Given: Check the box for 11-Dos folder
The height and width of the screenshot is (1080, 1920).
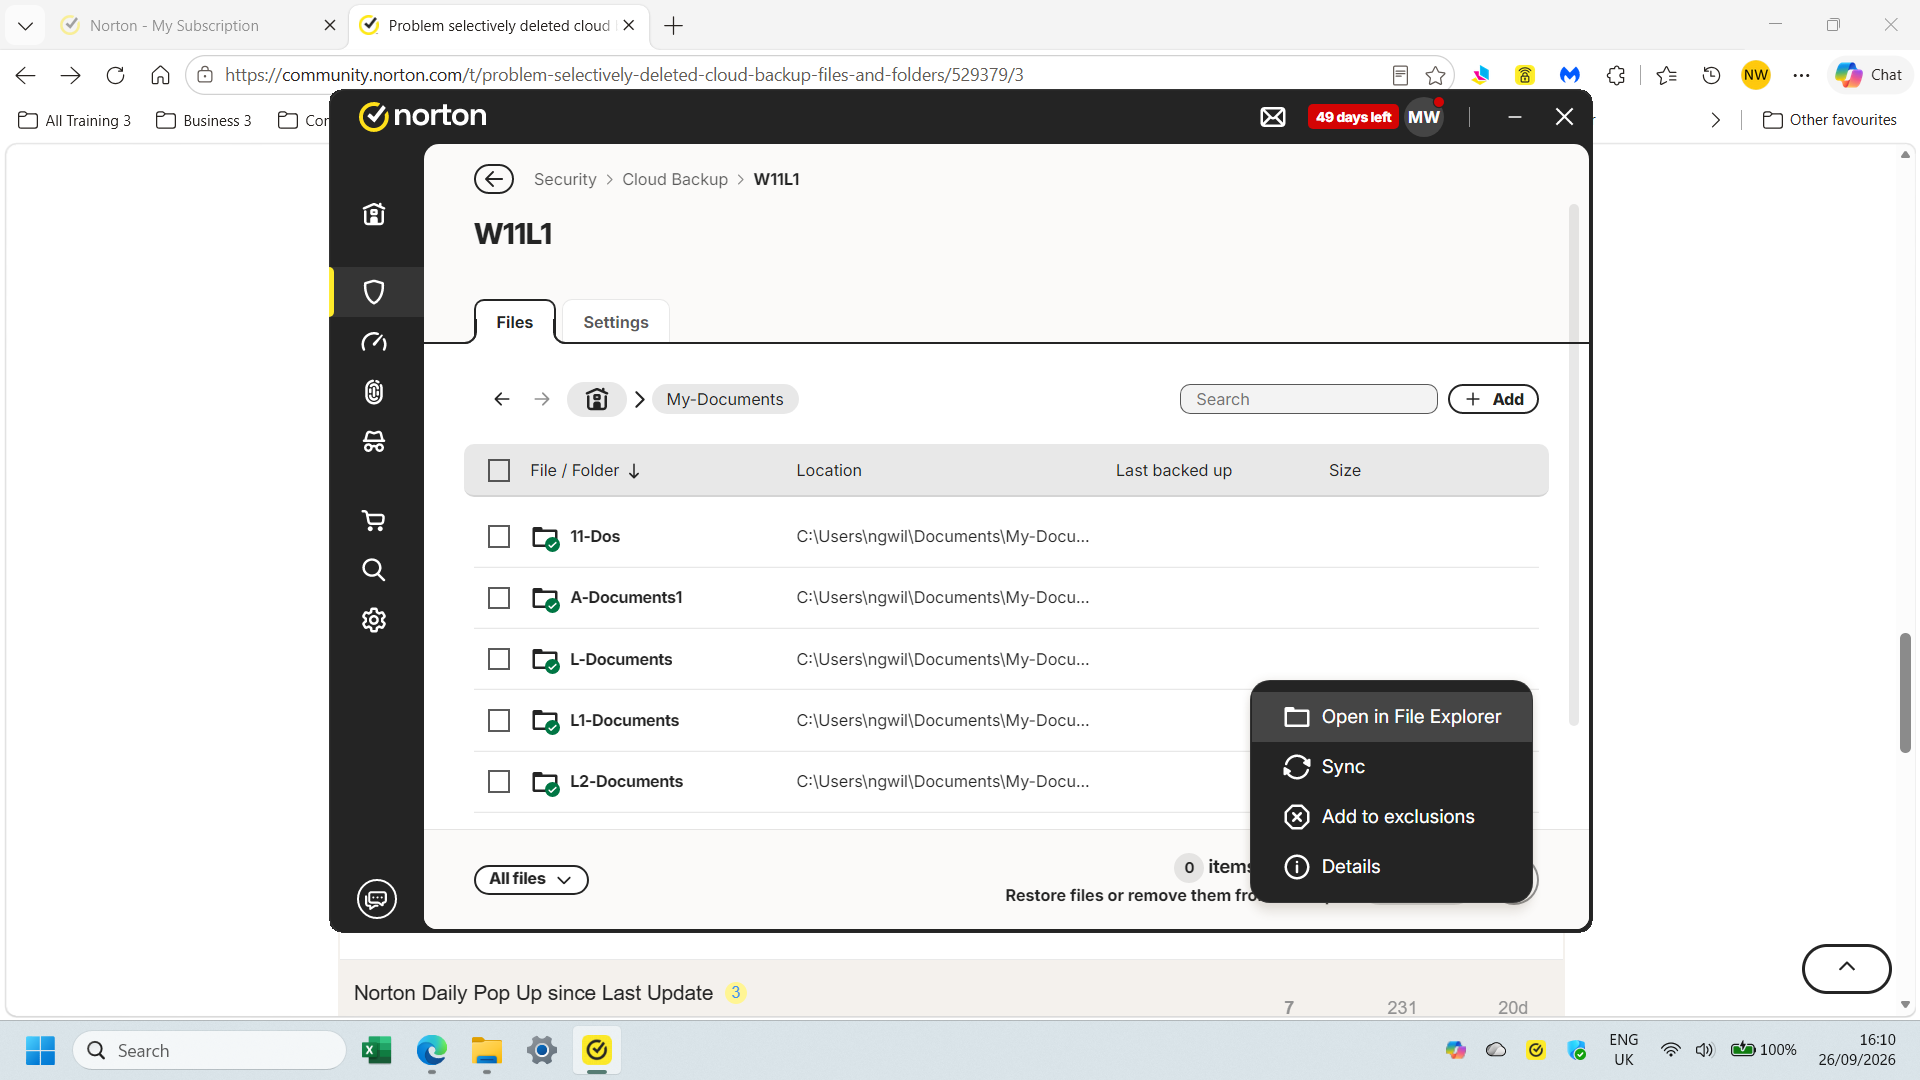Looking at the screenshot, I should (x=499, y=537).
